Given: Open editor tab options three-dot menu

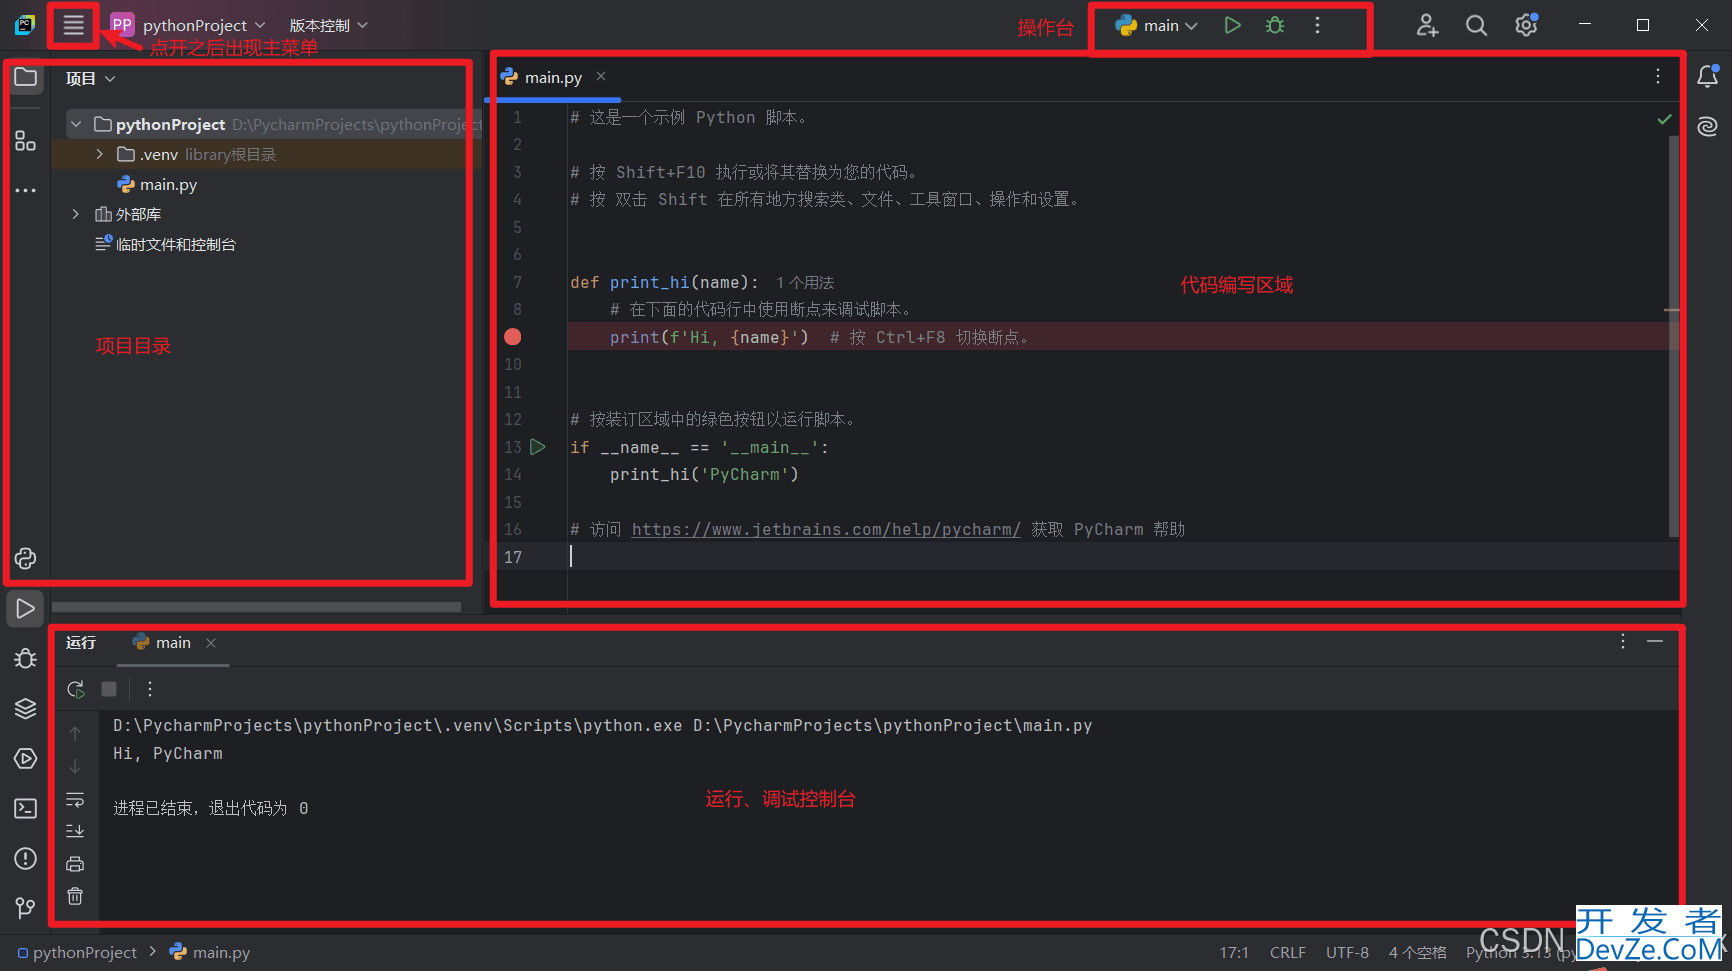Looking at the screenshot, I should pos(1658,77).
